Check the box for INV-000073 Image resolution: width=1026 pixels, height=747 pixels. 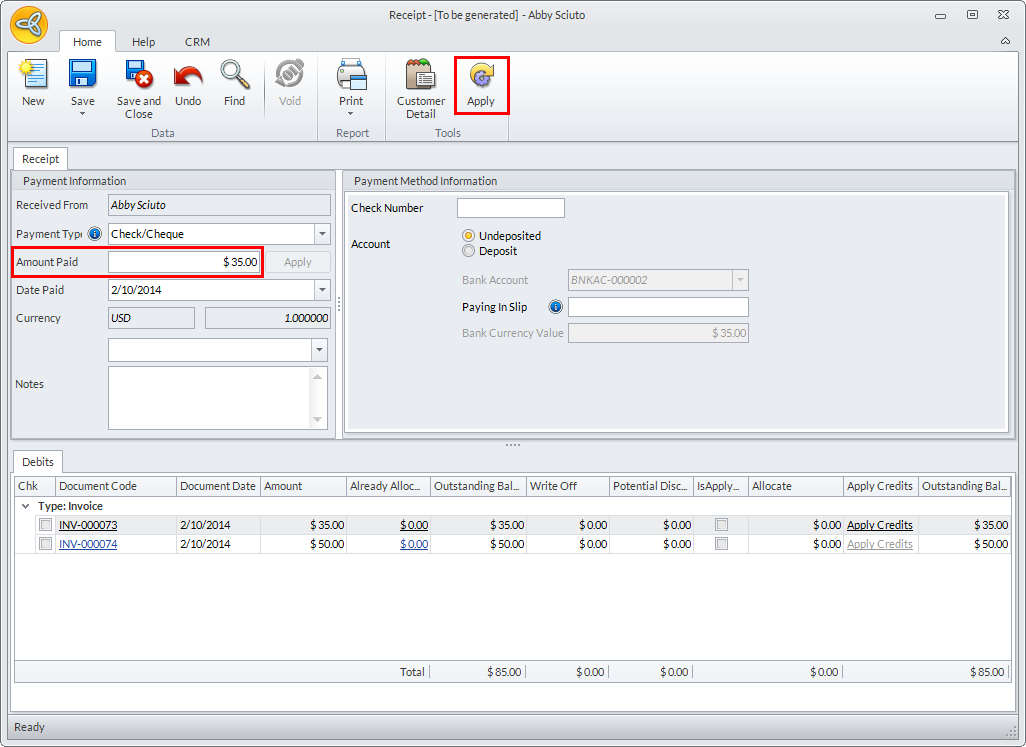(45, 525)
